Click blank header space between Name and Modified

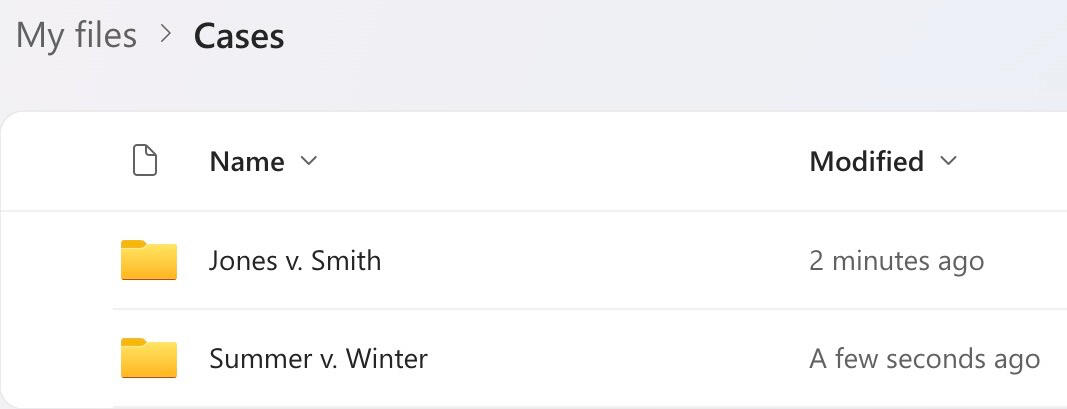[x=560, y=161]
